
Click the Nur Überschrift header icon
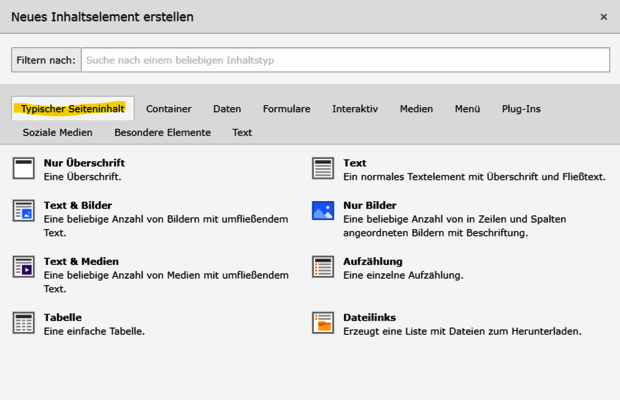point(23,168)
